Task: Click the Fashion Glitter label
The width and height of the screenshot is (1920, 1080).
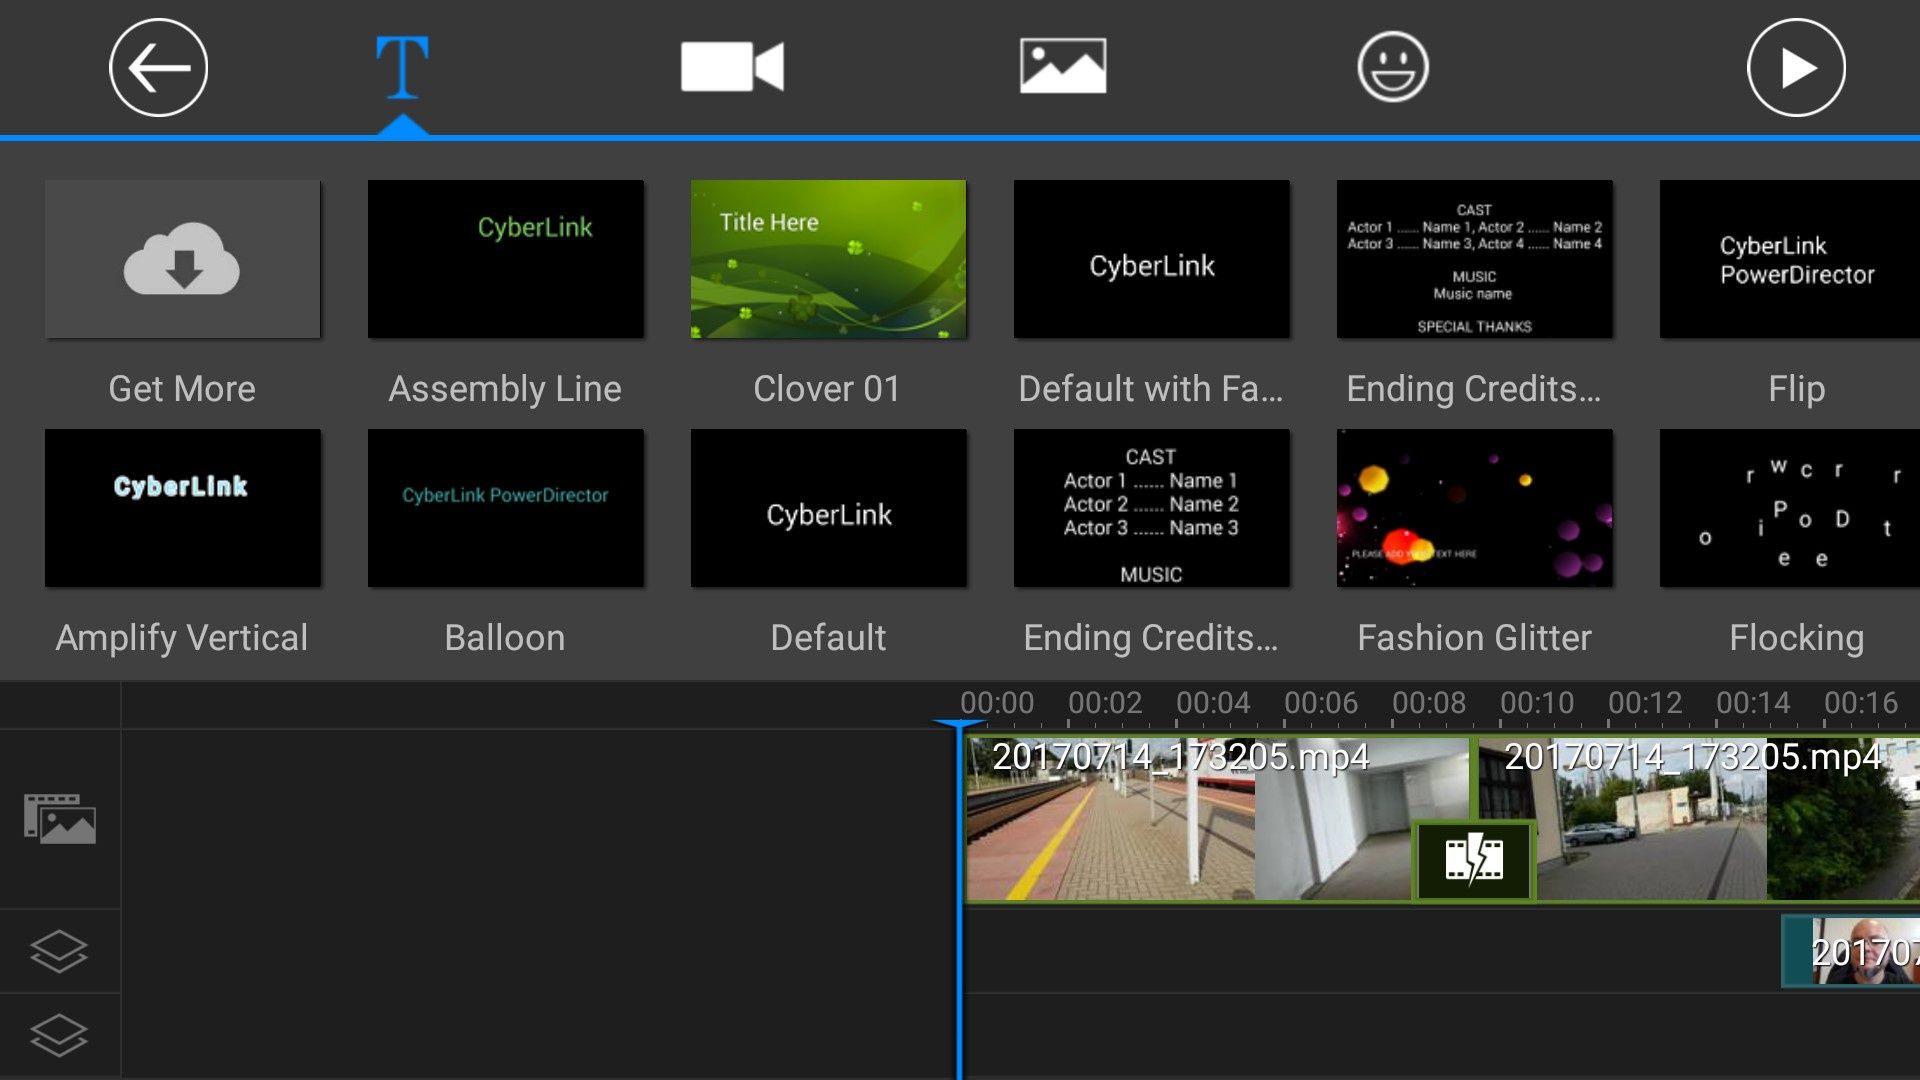Action: [1474, 638]
